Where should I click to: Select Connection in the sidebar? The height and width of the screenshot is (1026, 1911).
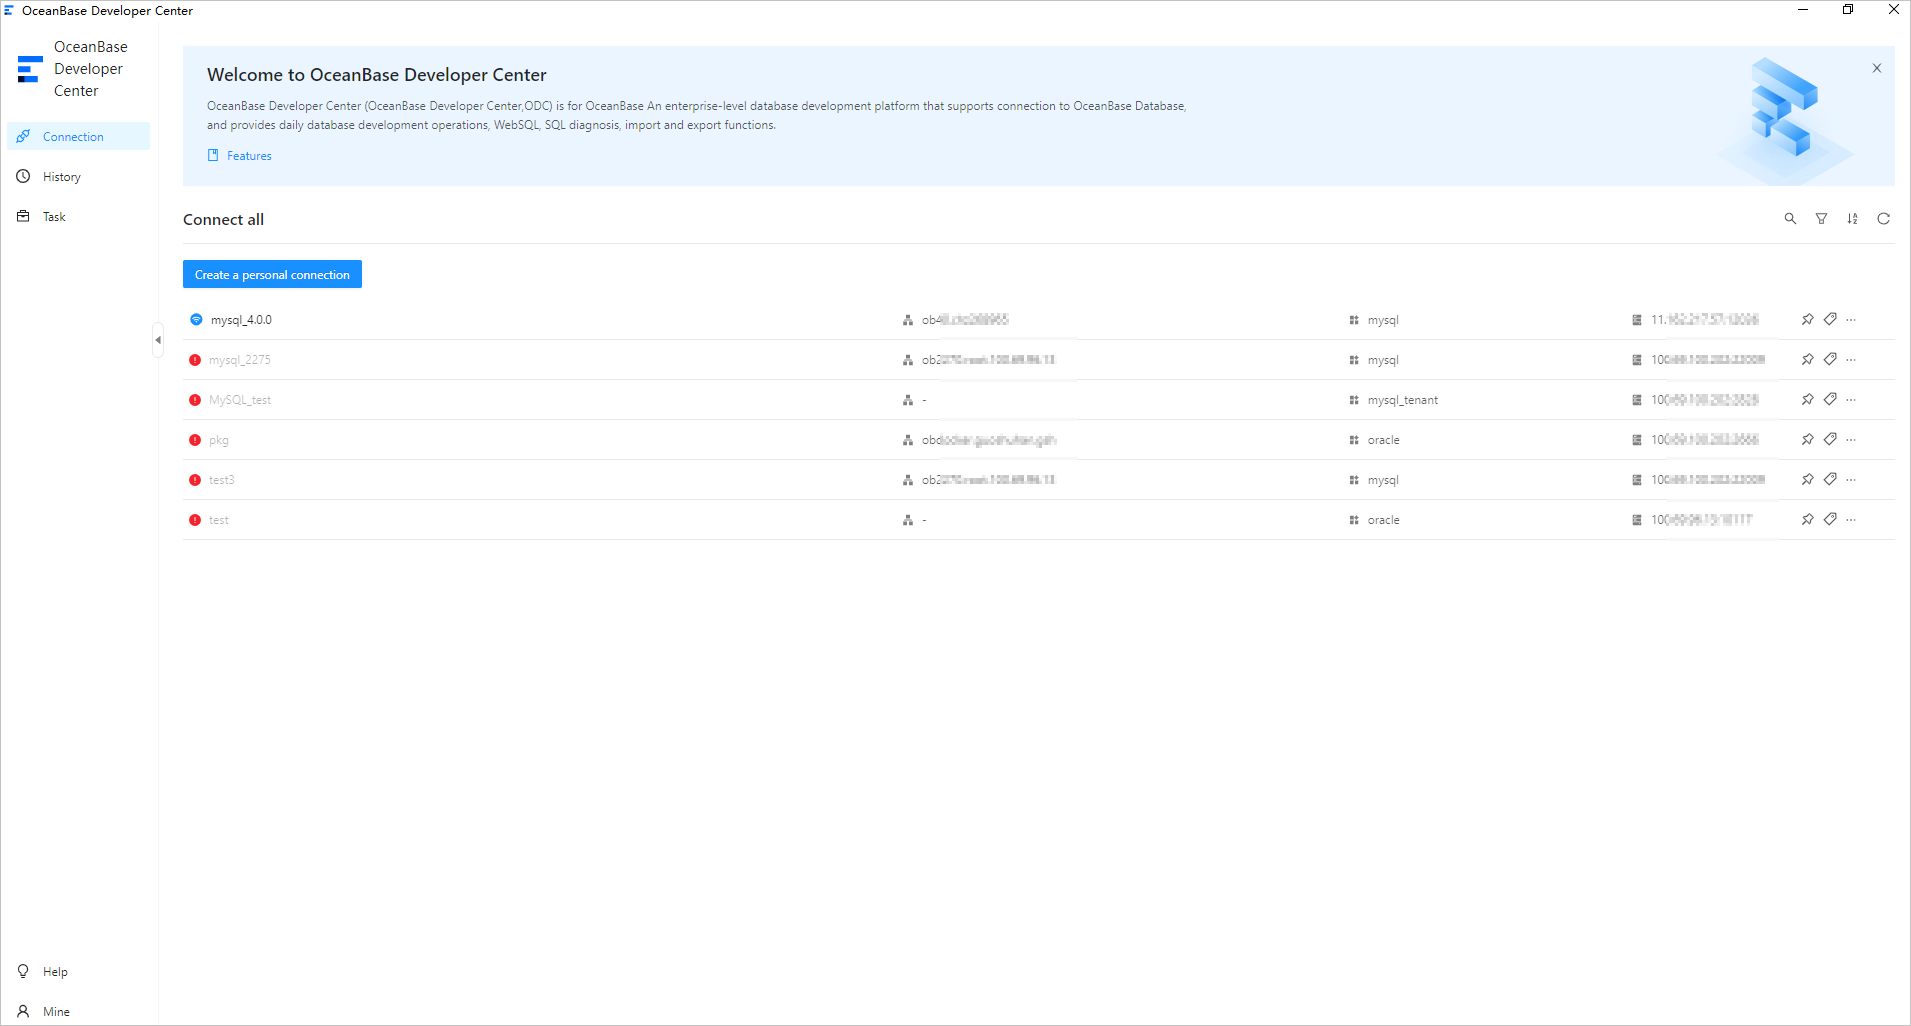click(73, 137)
